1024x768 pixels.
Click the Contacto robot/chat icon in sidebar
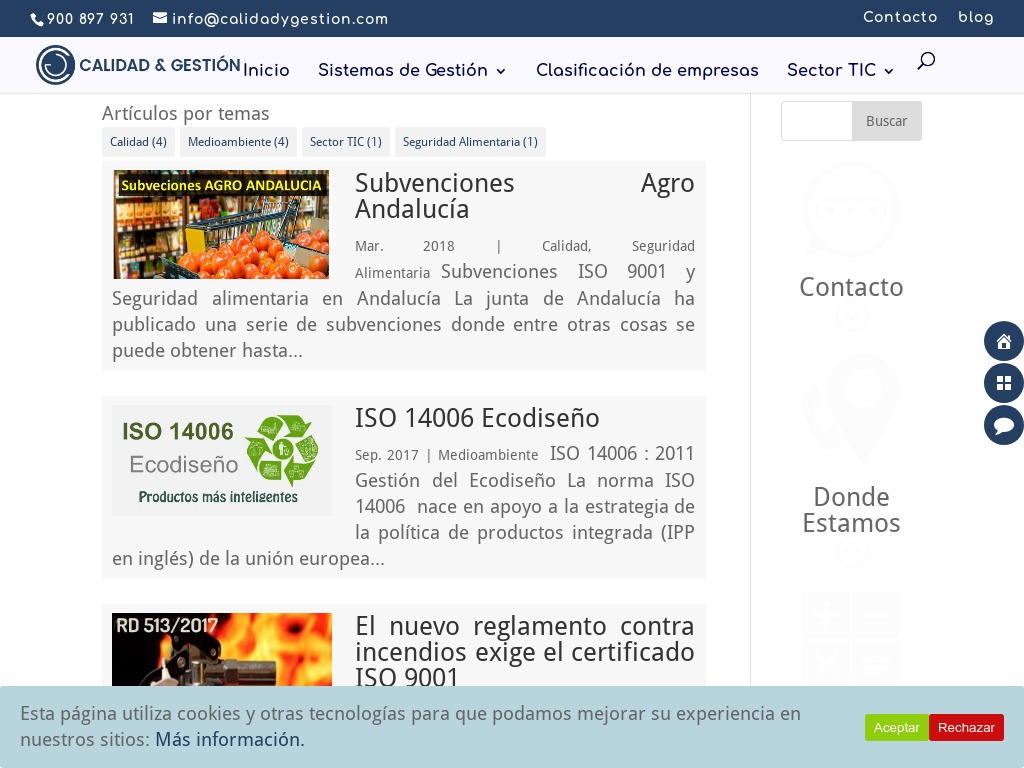click(x=851, y=210)
